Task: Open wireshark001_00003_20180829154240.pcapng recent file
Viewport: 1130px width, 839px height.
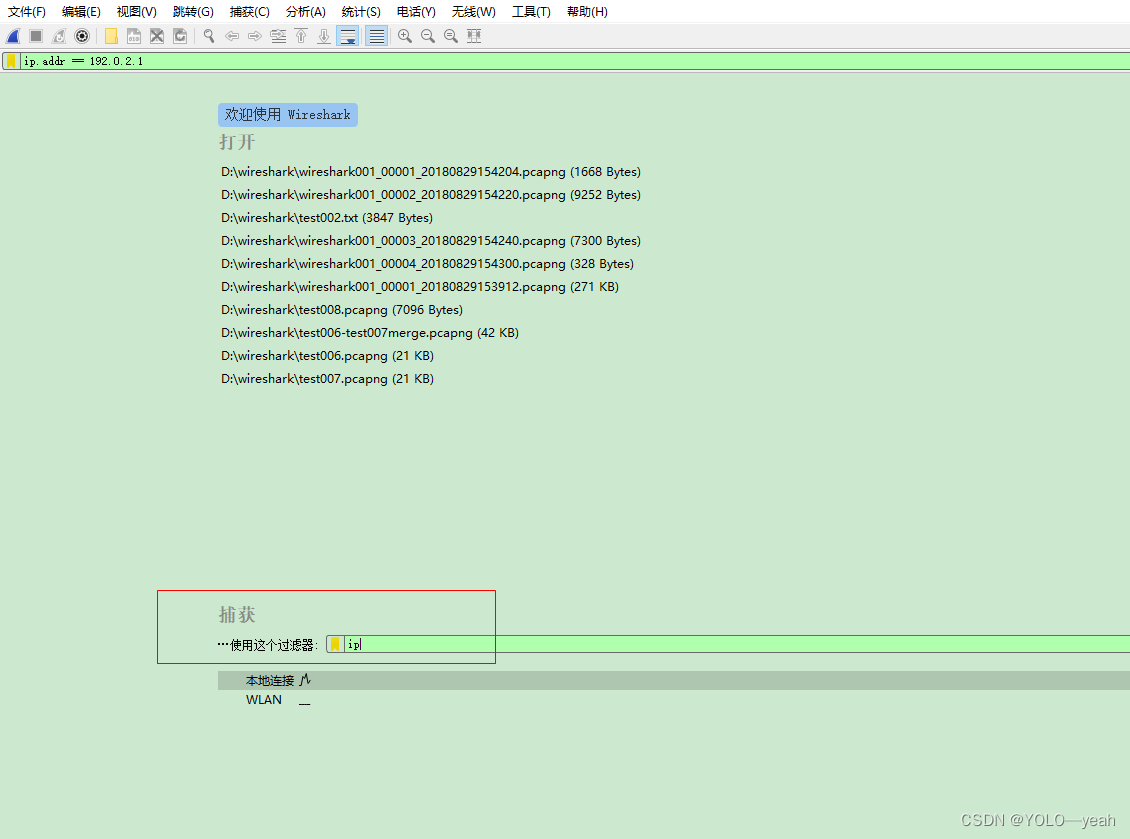Action: [431, 241]
